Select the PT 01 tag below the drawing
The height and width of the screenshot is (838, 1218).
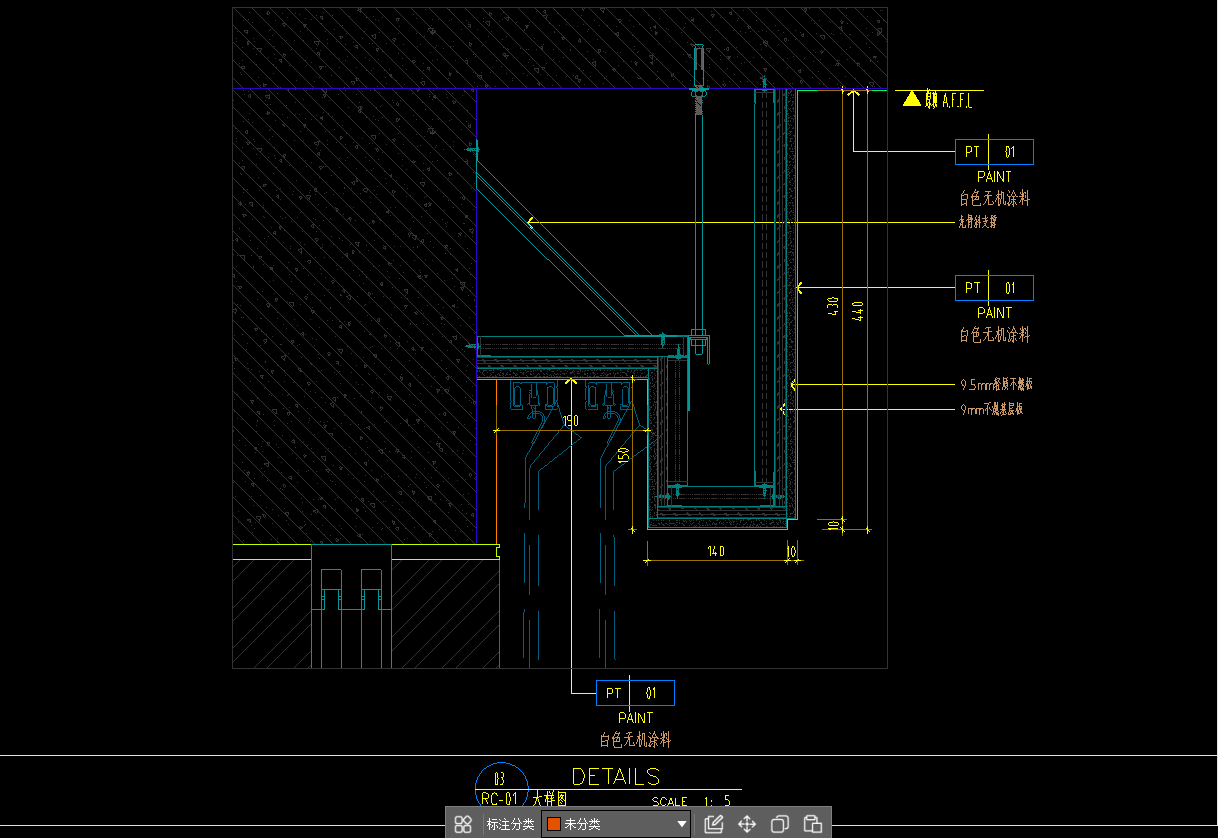click(x=635, y=693)
